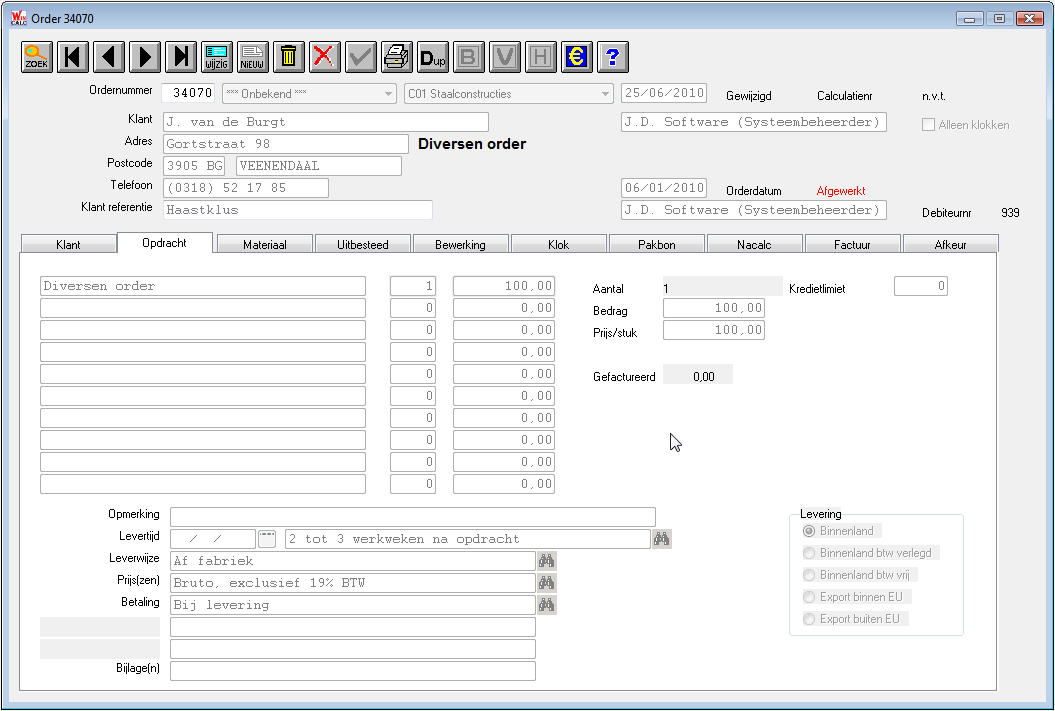1055x711 pixels.
Task: Click the V toolbar icon
Action: coord(505,57)
